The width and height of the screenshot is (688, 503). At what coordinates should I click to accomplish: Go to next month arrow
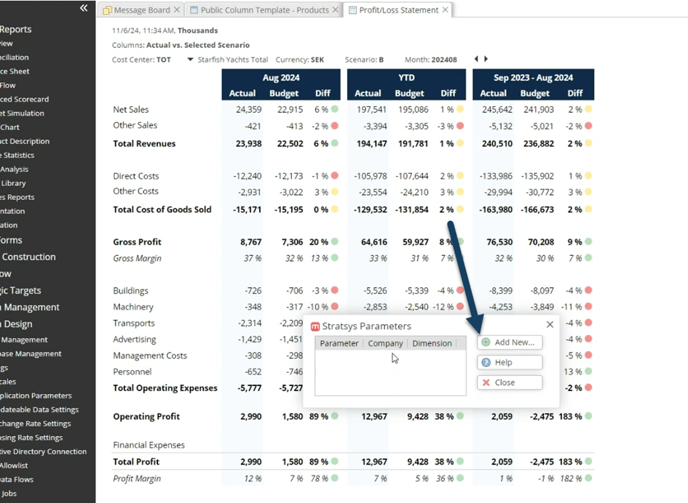point(486,60)
